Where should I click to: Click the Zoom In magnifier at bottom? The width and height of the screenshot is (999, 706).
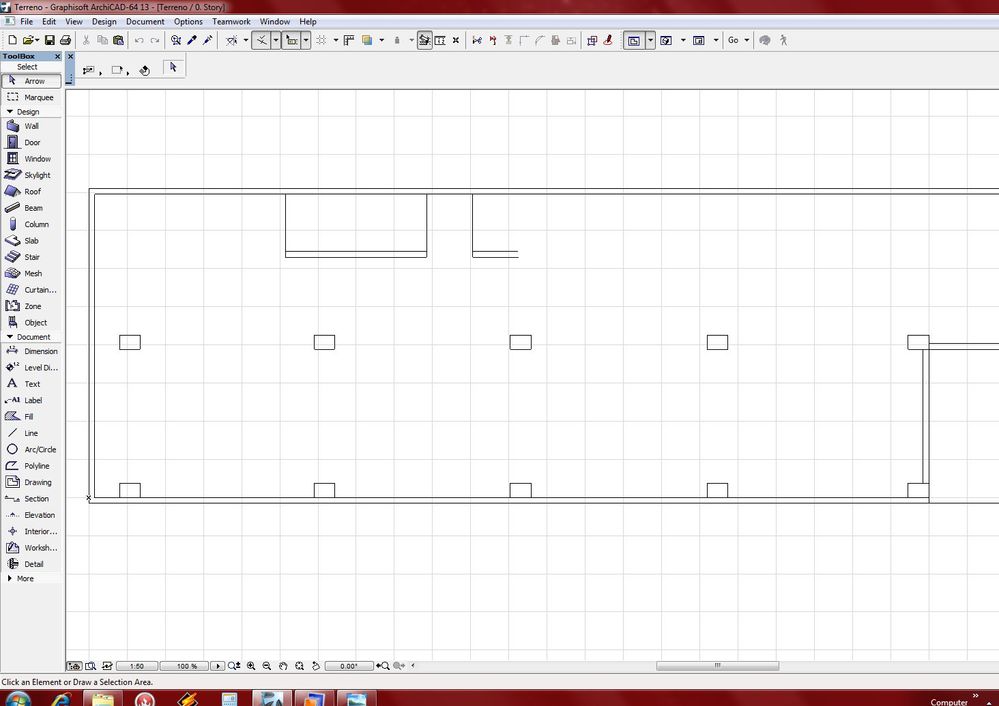251,666
